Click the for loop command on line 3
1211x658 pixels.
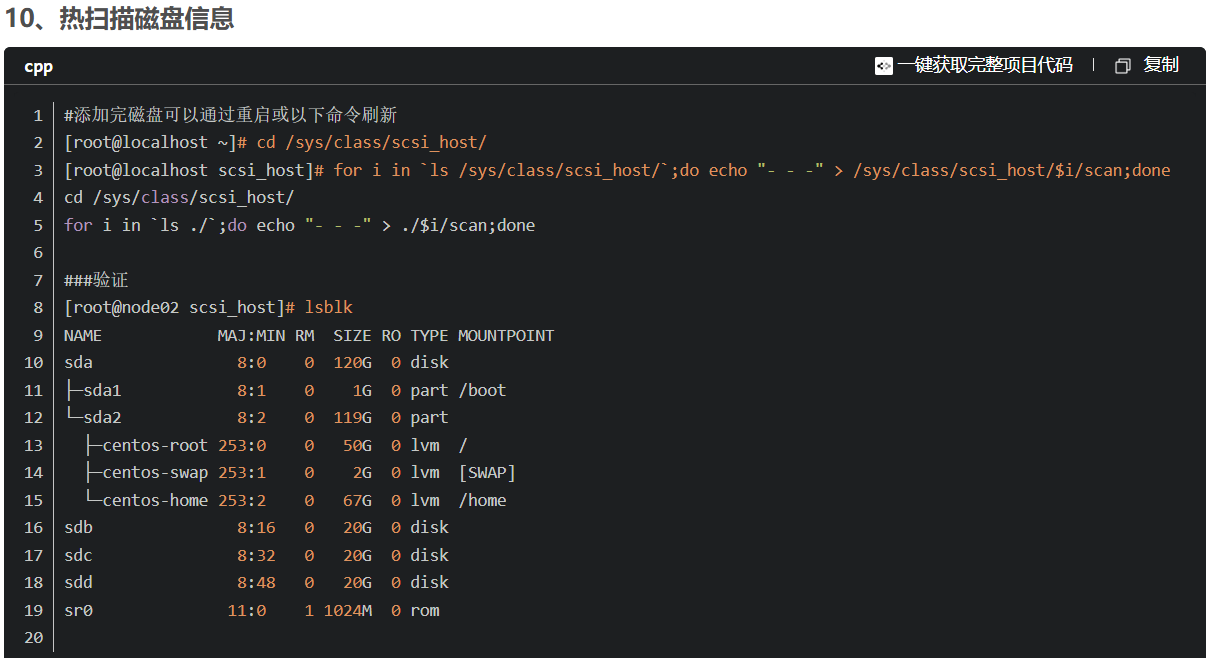pos(752,170)
